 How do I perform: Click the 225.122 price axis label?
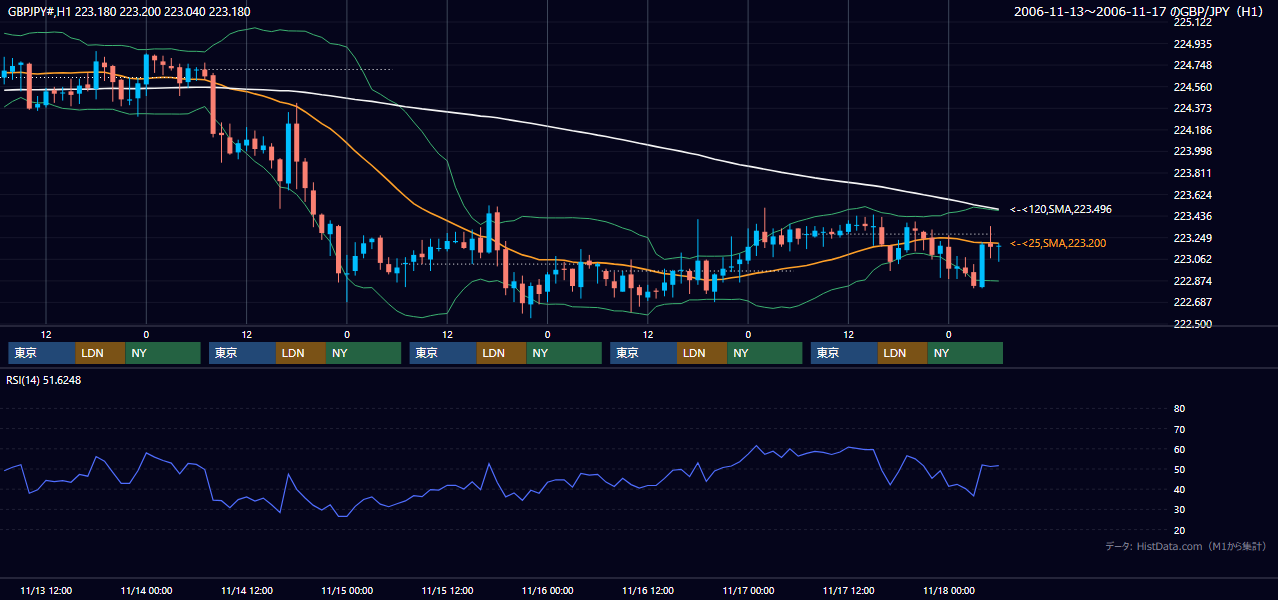1193,22
